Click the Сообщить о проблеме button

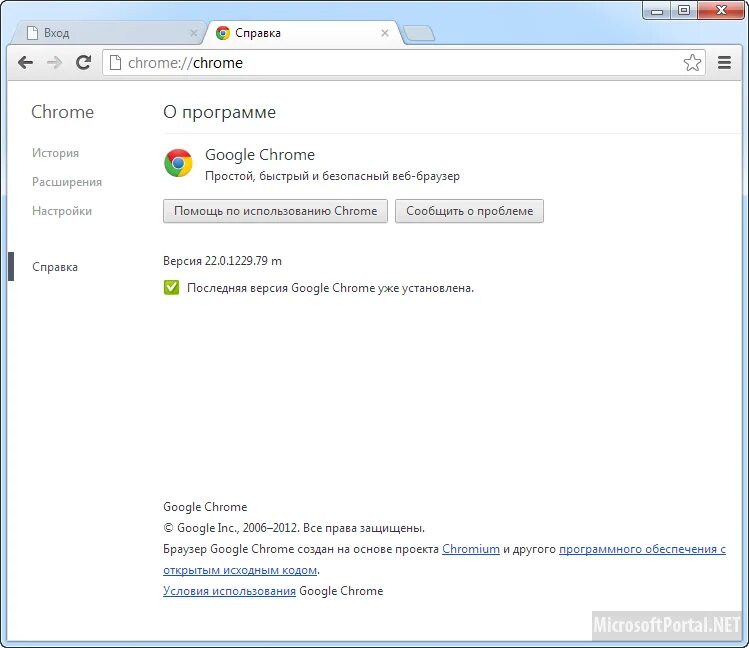click(469, 211)
